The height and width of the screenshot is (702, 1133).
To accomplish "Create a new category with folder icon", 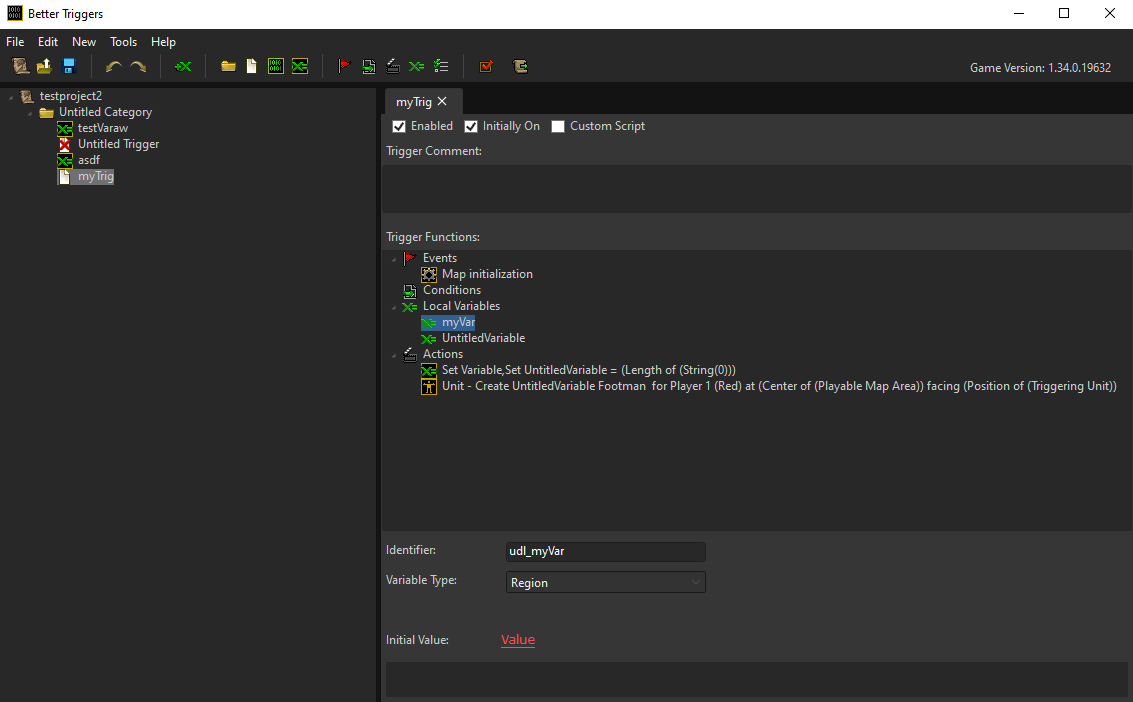I will pyautogui.click(x=228, y=66).
